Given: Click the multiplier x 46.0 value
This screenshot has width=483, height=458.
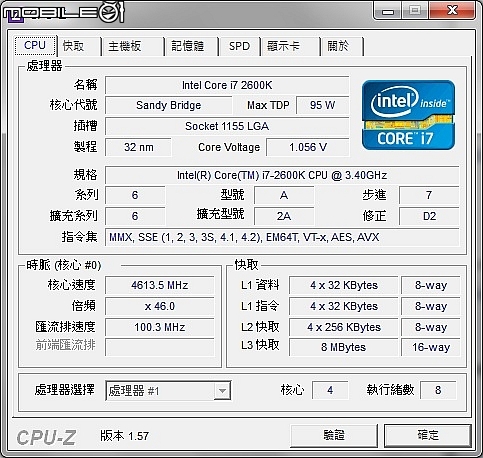Looking at the screenshot, I should (x=160, y=306).
